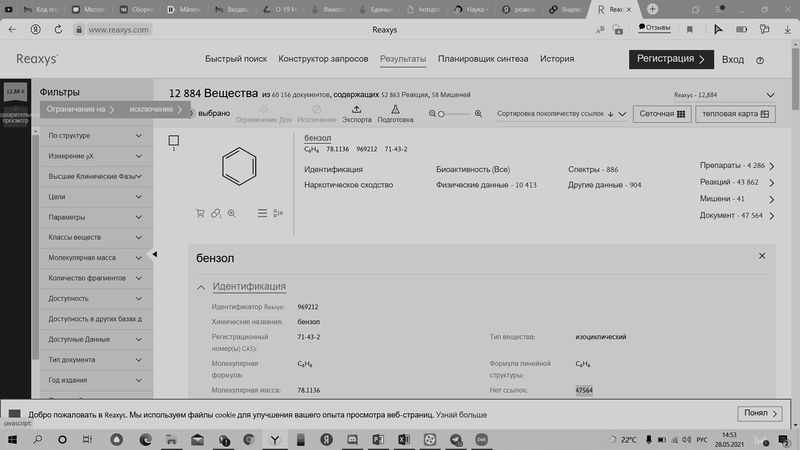
Task: Switch to Сеточная grid view
Action: [x=663, y=114]
